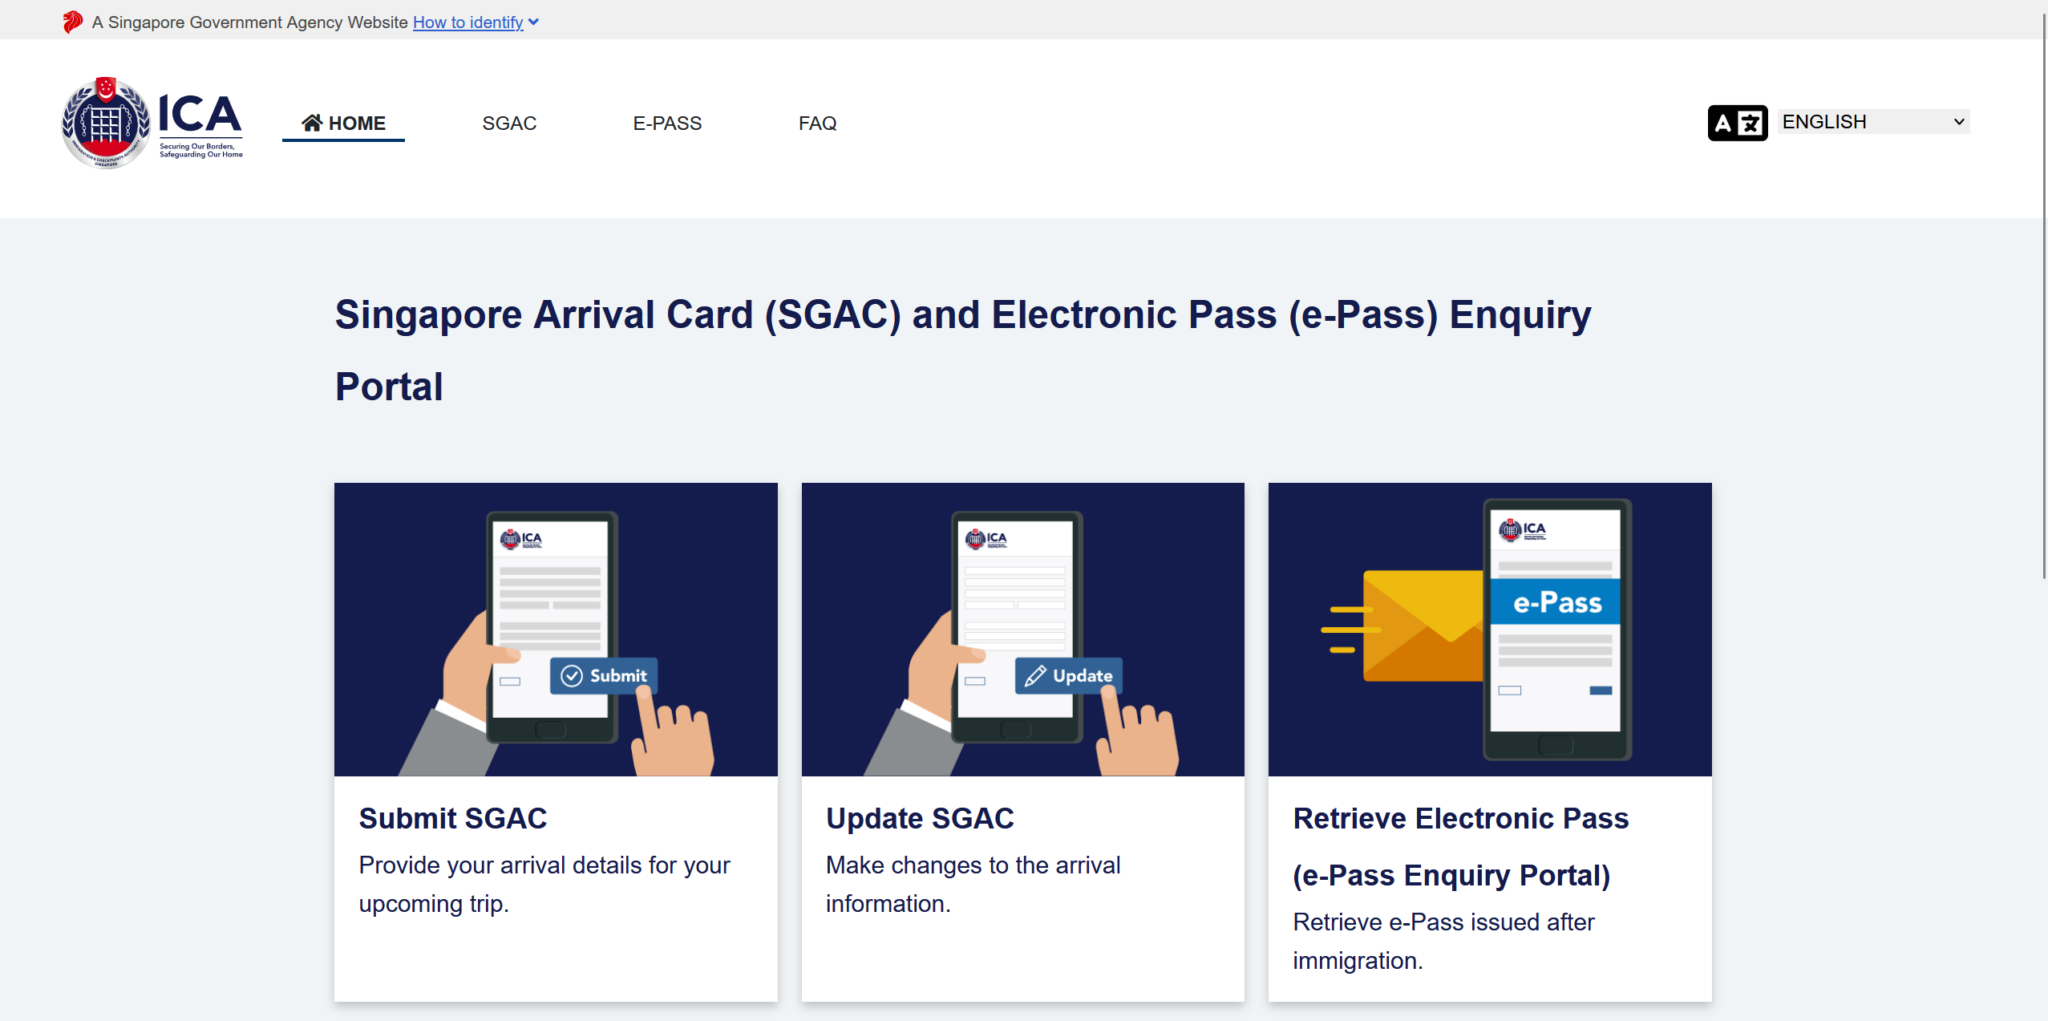Click the Update pencil icon in illustration
This screenshot has height=1021, width=2048.
pyautogui.click(x=1036, y=676)
